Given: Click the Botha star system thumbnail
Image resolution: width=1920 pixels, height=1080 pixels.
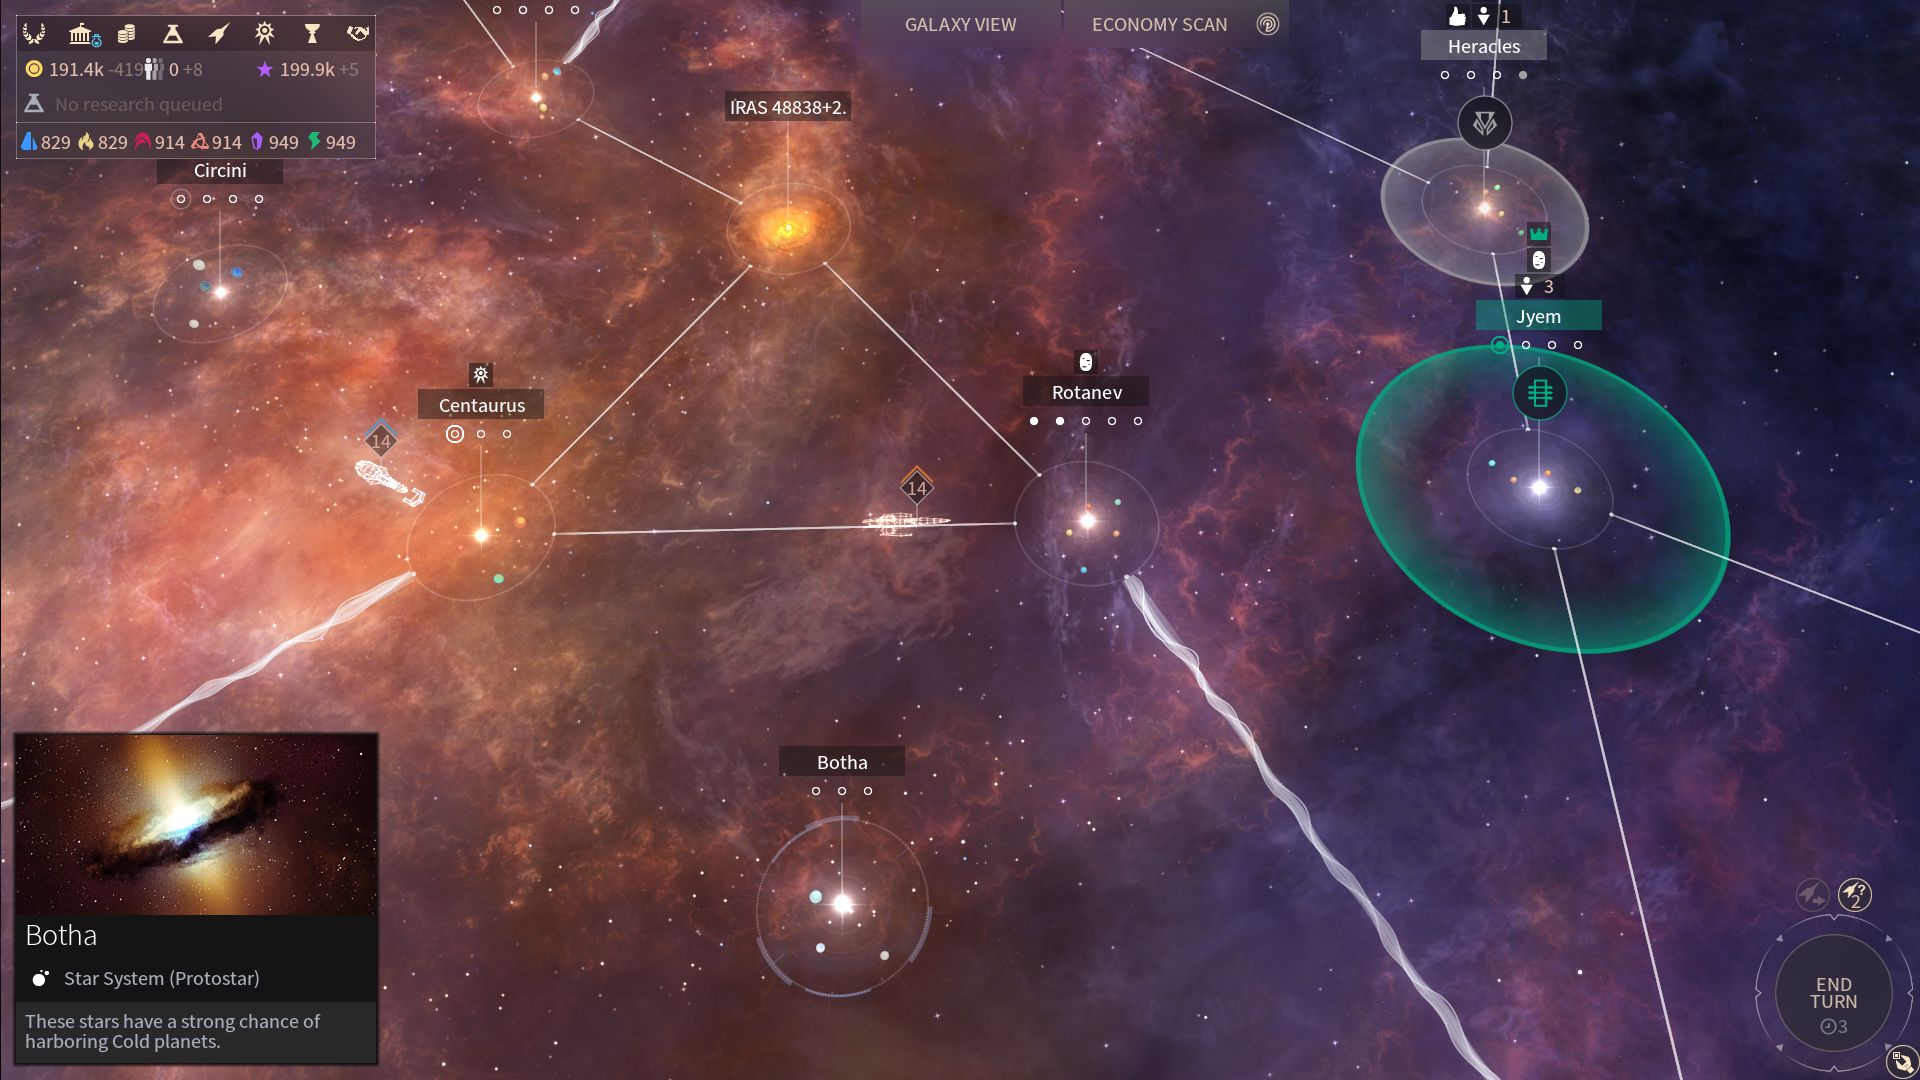Looking at the screenshot, I should pos(194,822).
